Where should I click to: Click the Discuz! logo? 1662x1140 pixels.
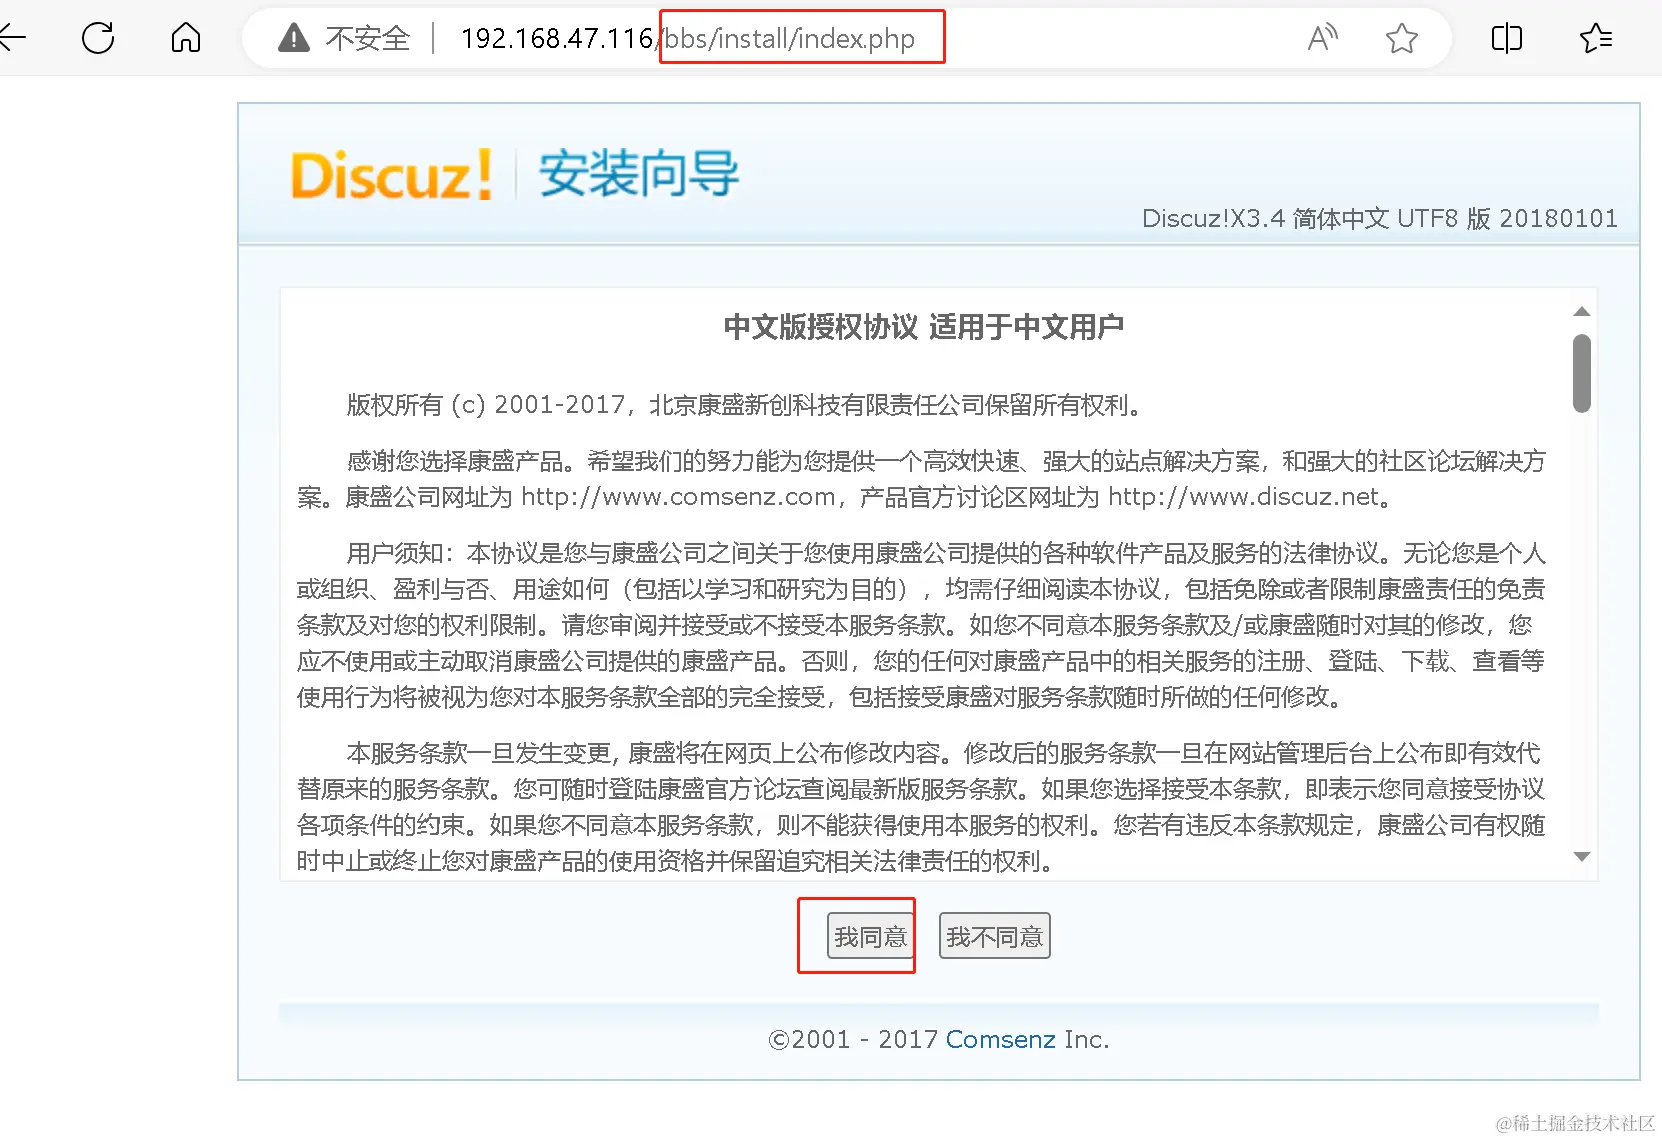[x=391, y=175]
